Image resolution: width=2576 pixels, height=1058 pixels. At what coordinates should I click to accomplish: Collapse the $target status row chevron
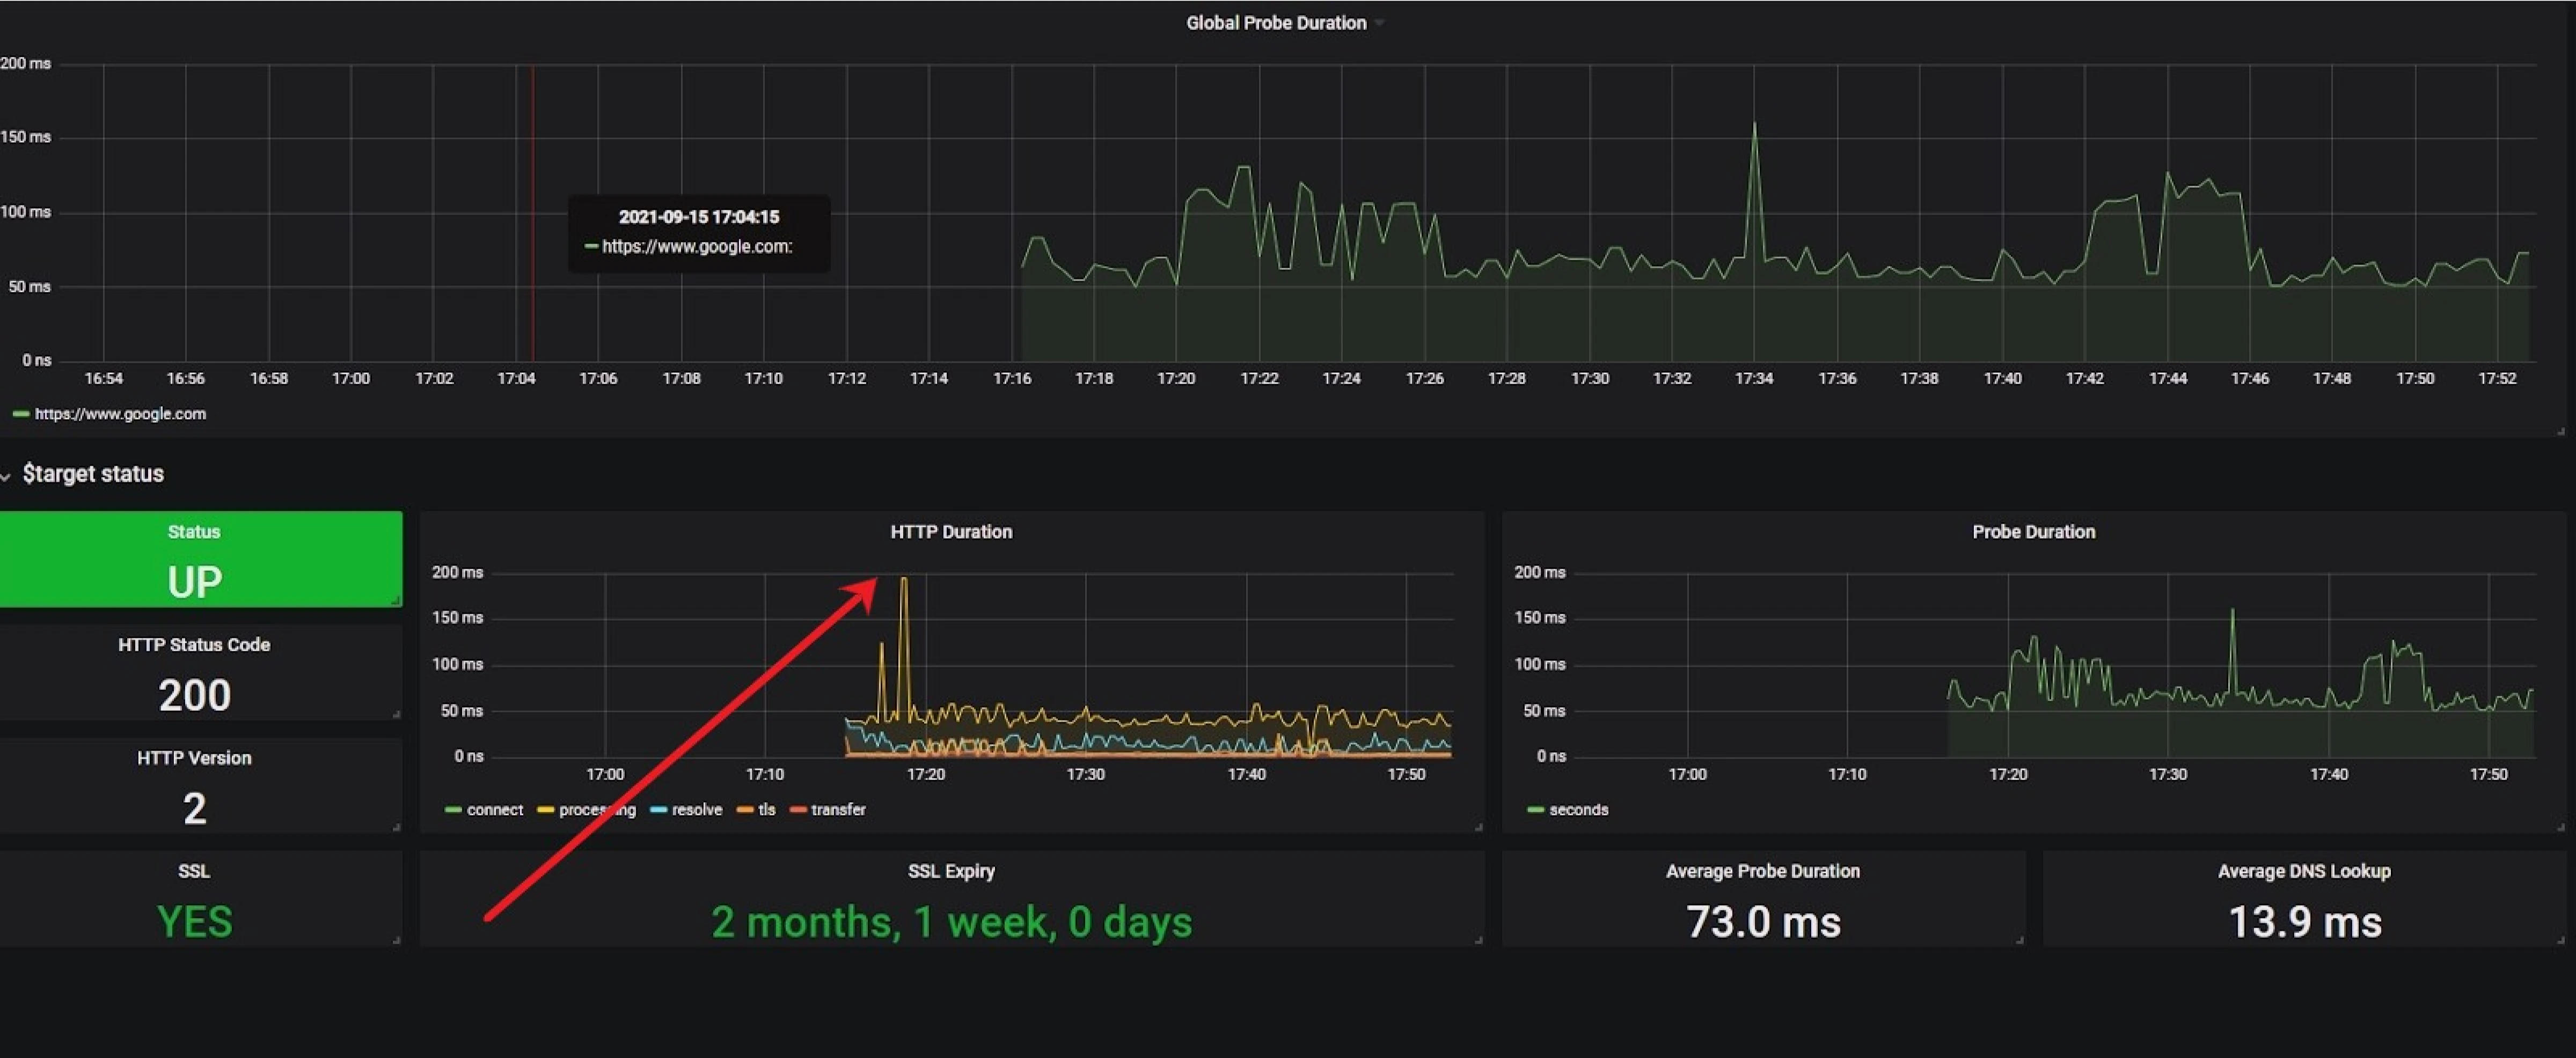pos(6,476)
